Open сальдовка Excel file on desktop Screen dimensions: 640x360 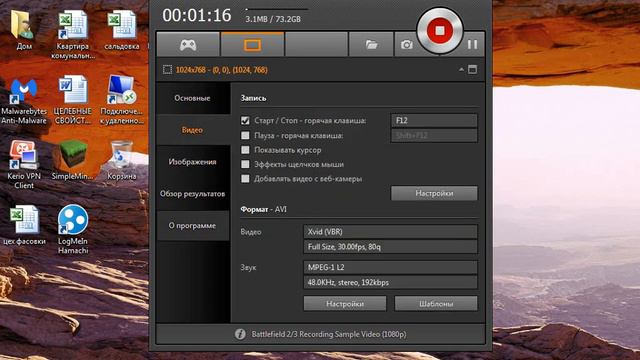click(x=122, y=31)
